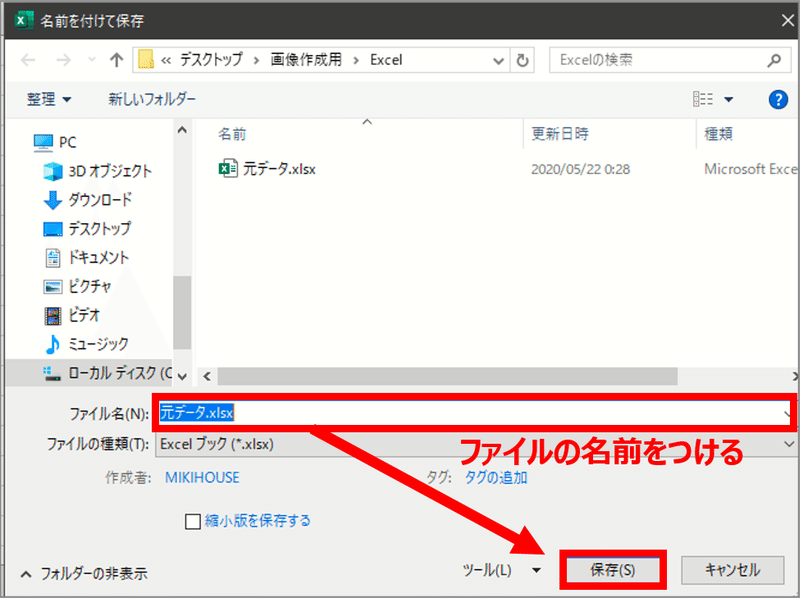Sort files by 更新日時 column
The image size is (800, 598).
pyautogui.click(x=560, y=134)
